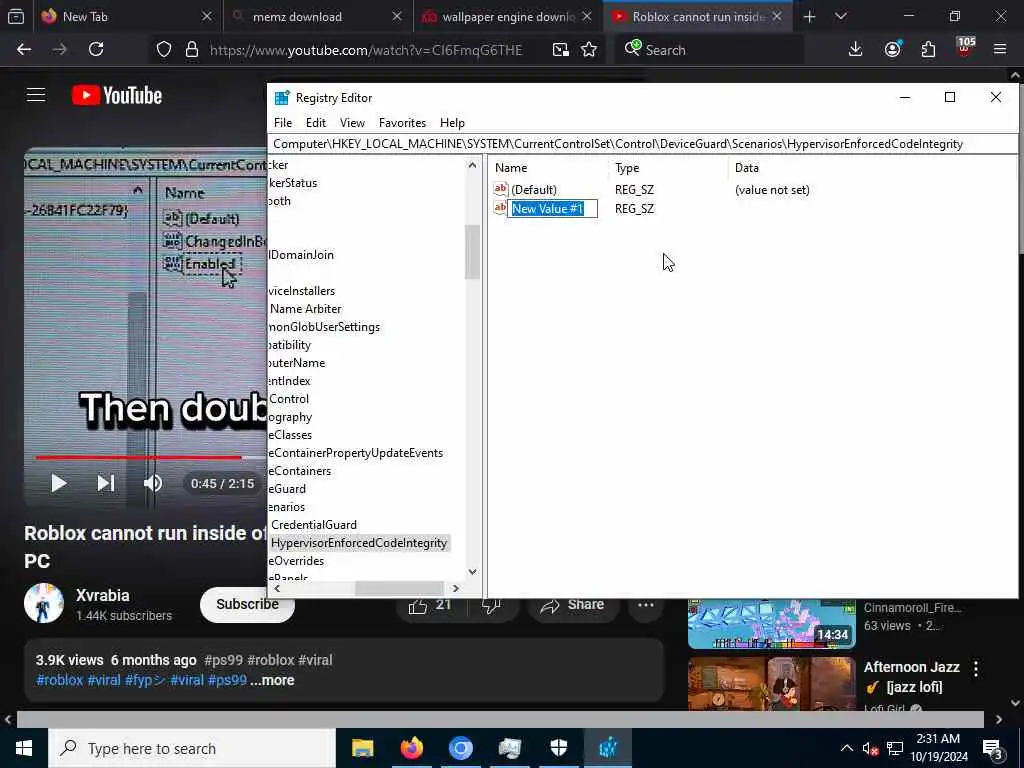Select the (Default) registry value
This screenshot has height=768, width=1024.
click(x=534, y=190)
